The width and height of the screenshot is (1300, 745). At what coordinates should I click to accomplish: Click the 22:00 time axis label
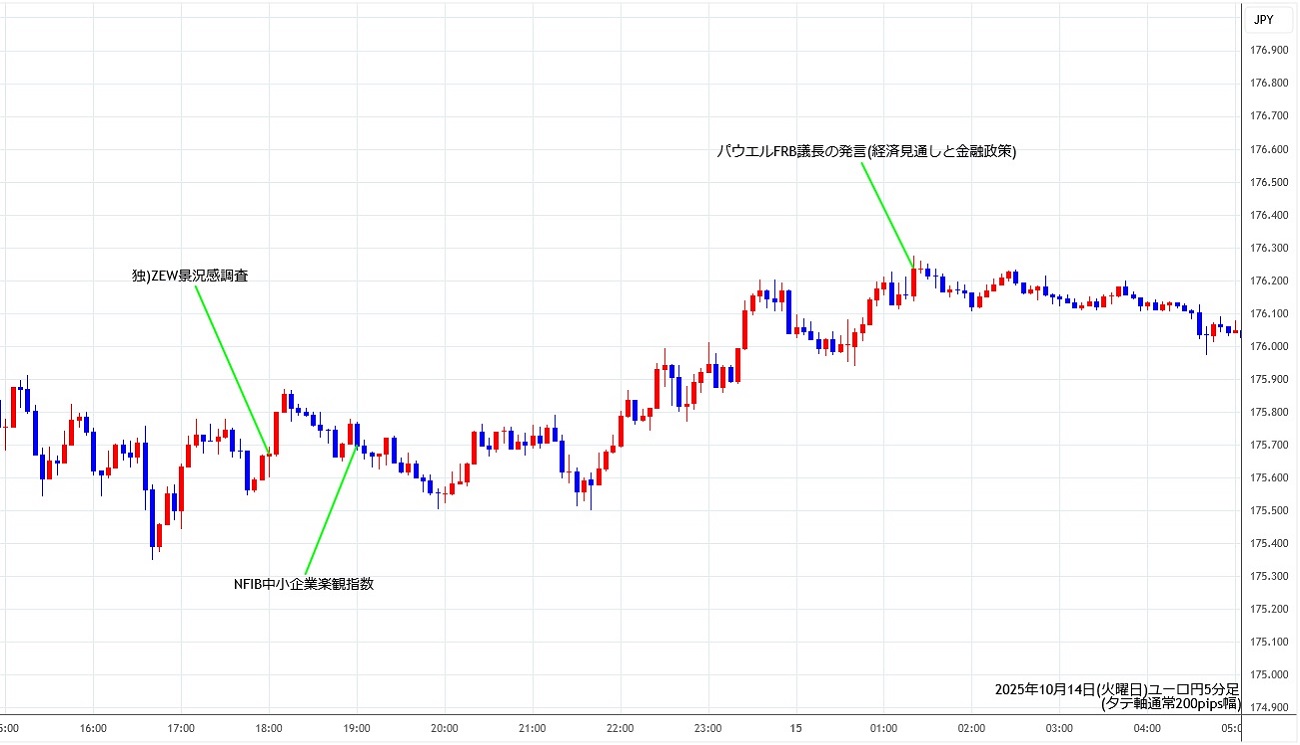620,728
